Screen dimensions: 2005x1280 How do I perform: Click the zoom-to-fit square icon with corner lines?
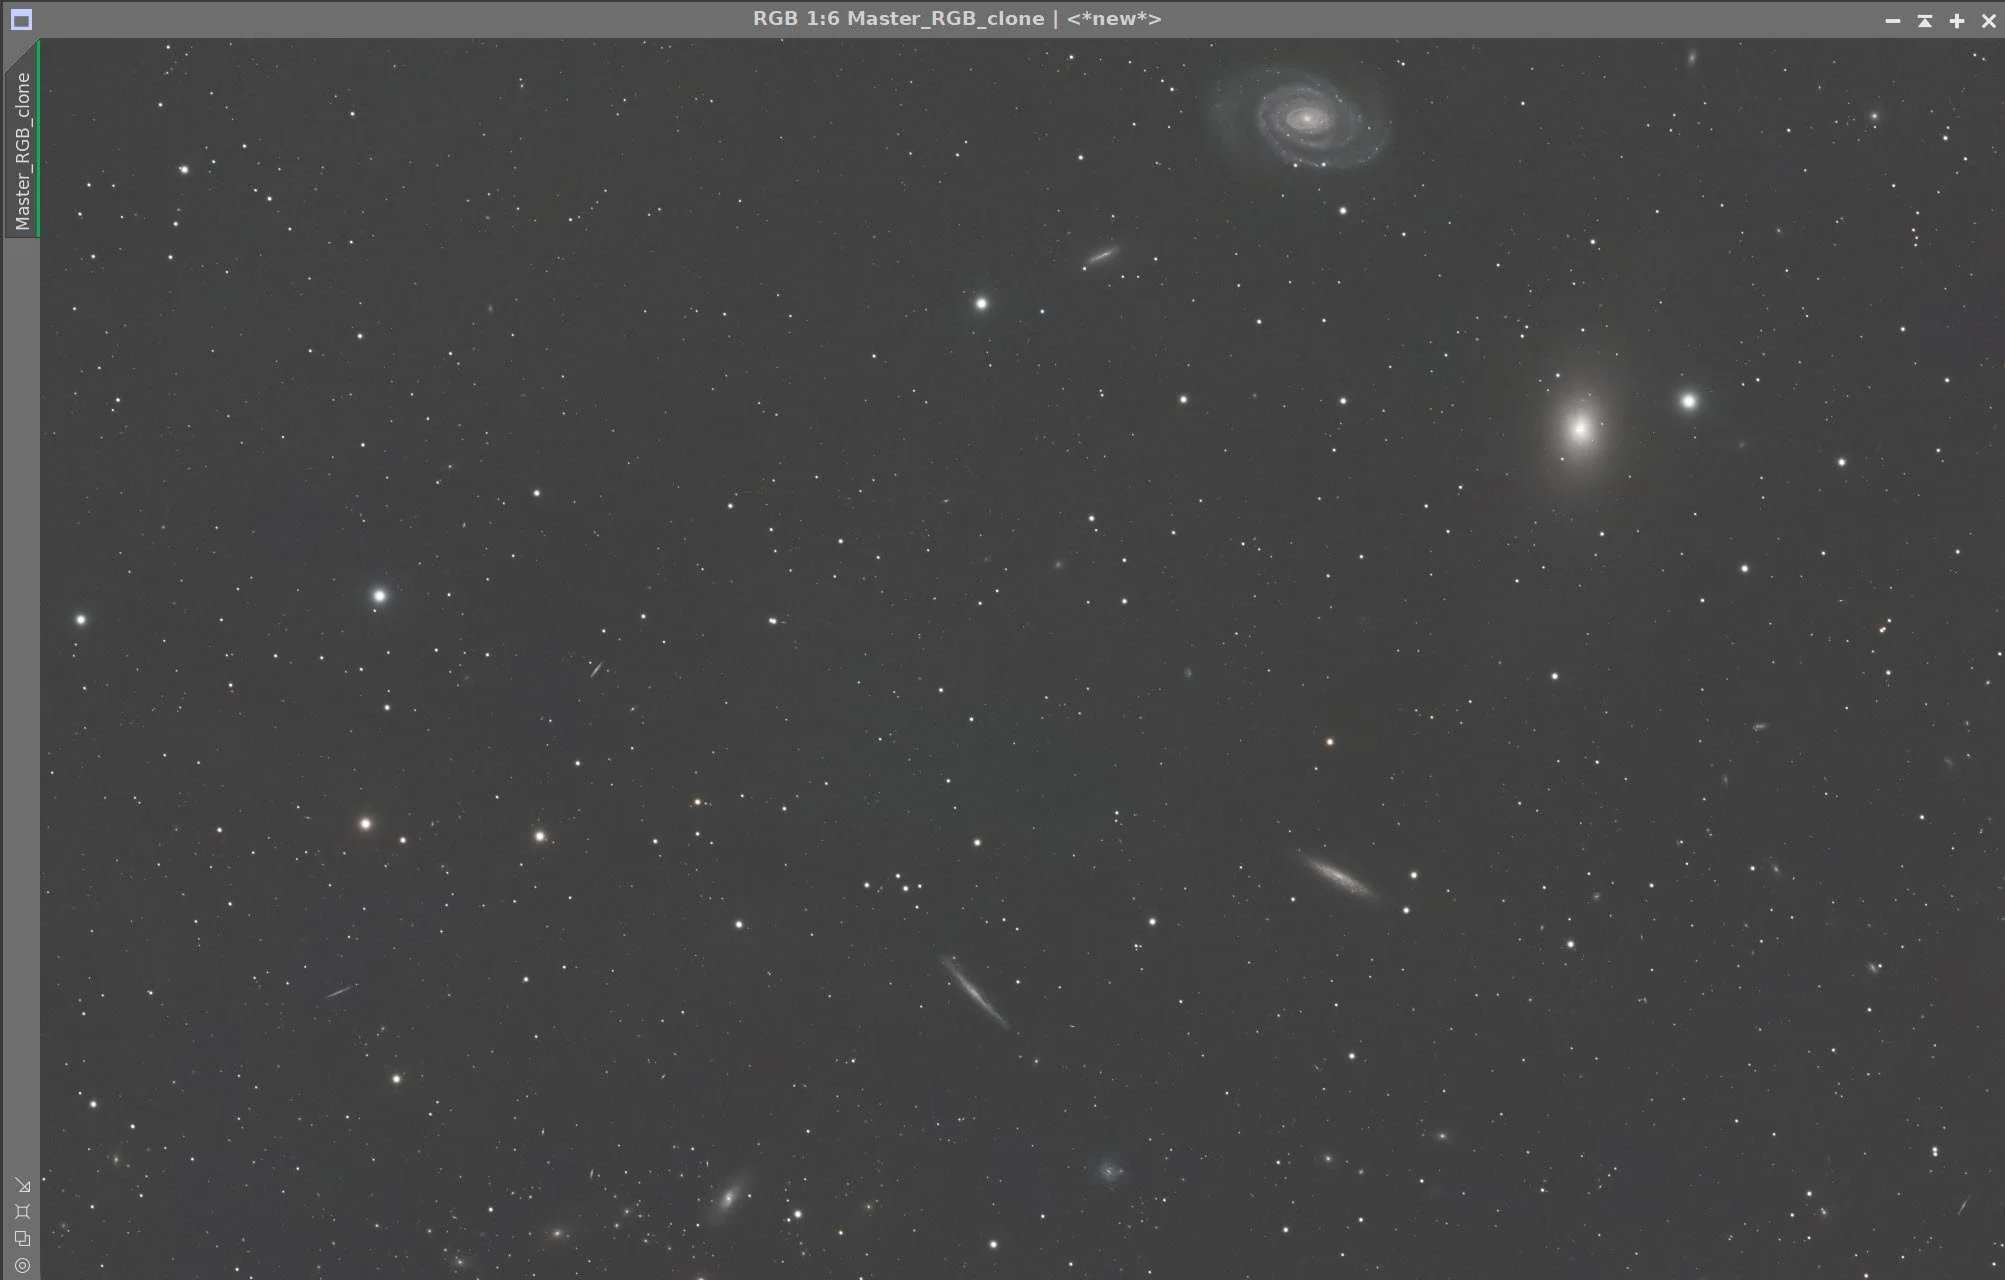23,1212
